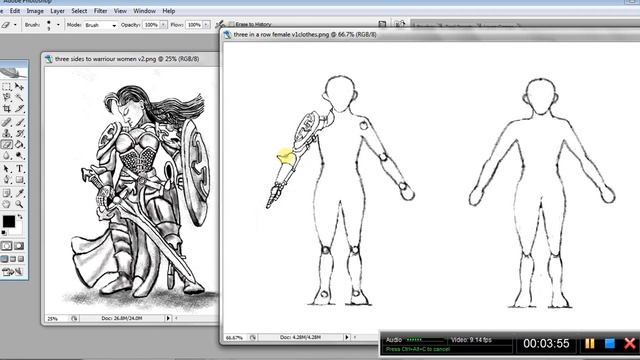Click the 25% zoom field in warriour women window

tap(56, 318)
